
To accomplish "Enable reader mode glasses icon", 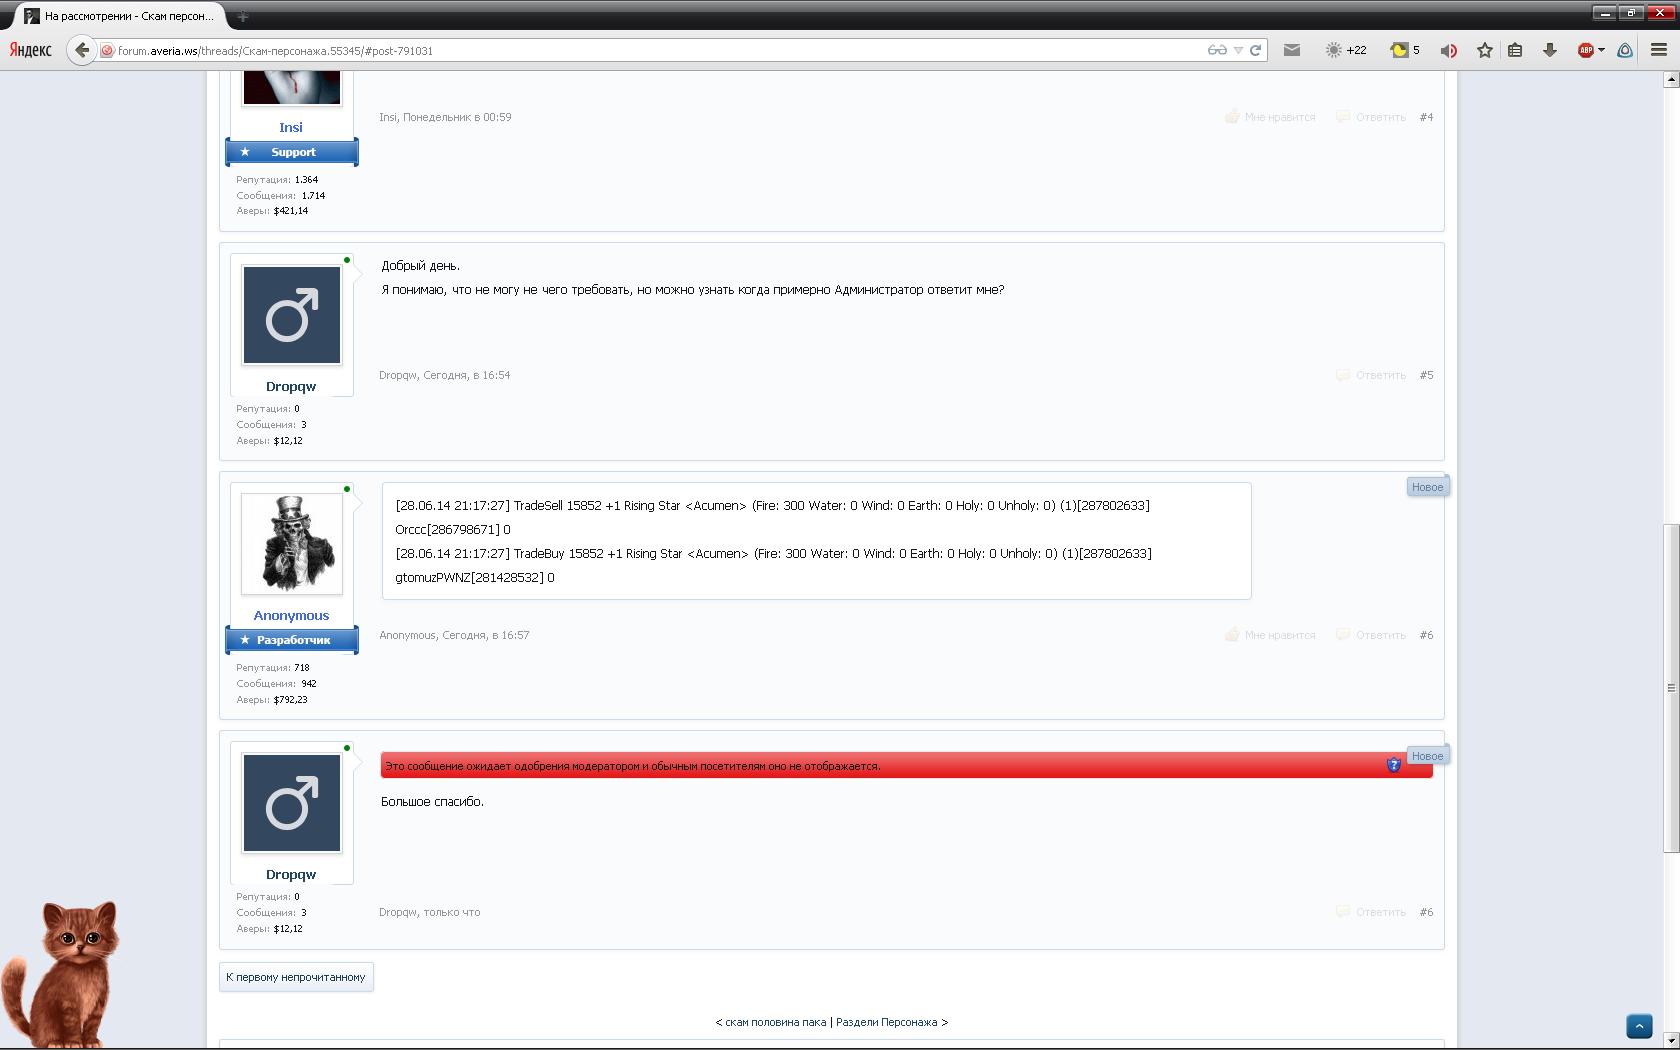I will click(x=1217, y=50).
